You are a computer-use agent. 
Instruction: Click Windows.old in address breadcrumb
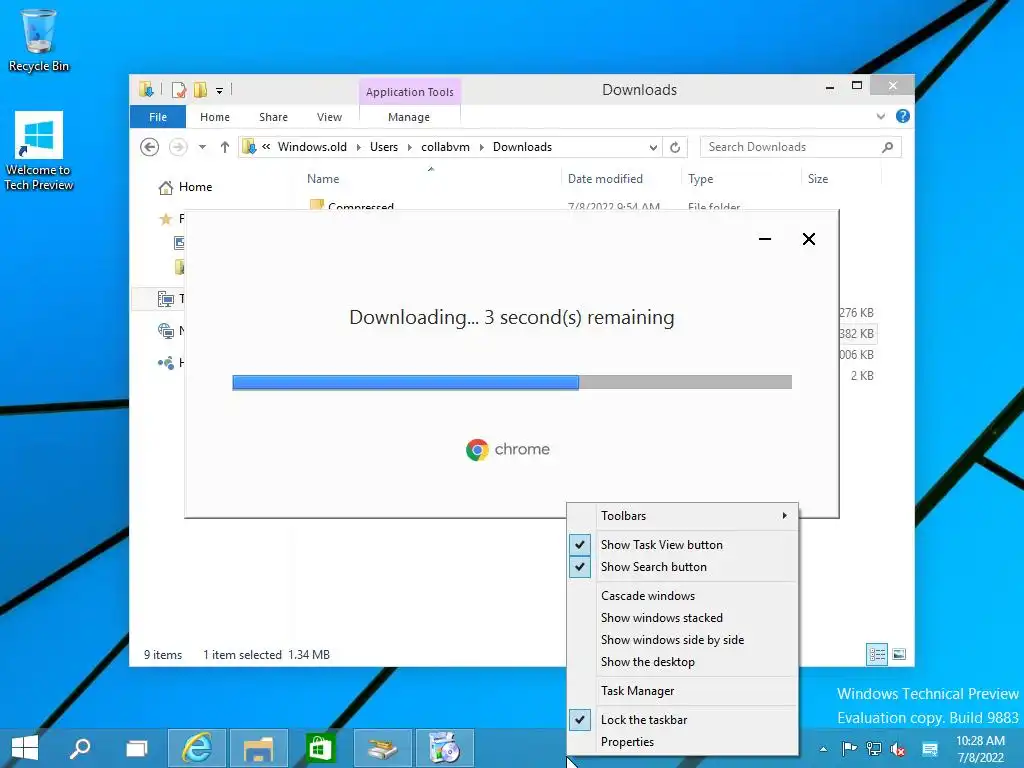click(x=312, y=147)
